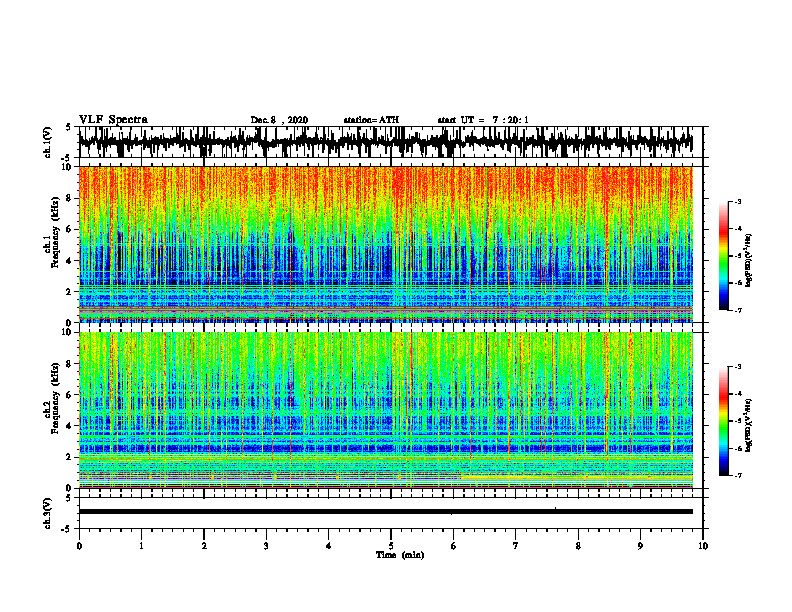Viewport: 792px width, 612px height.
Task: Click the "station=ATH" header label
Action: [x=371, y=120]
